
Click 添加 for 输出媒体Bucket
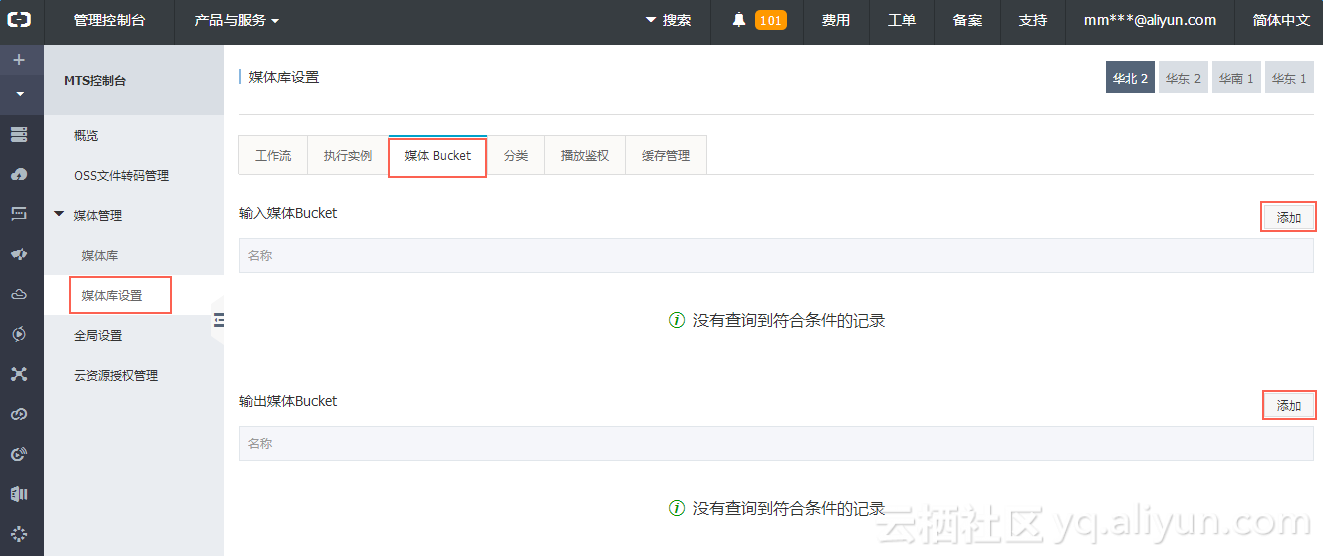click(1289, 405)
